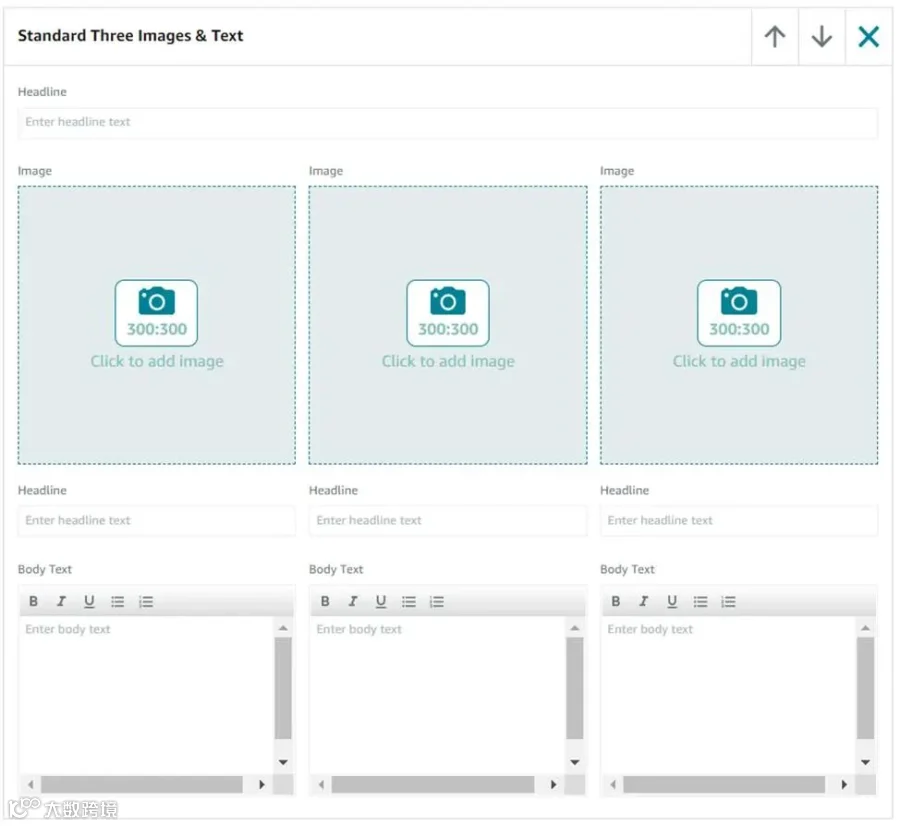Insert numbered list in left Body Text

[x=146, y=602]
